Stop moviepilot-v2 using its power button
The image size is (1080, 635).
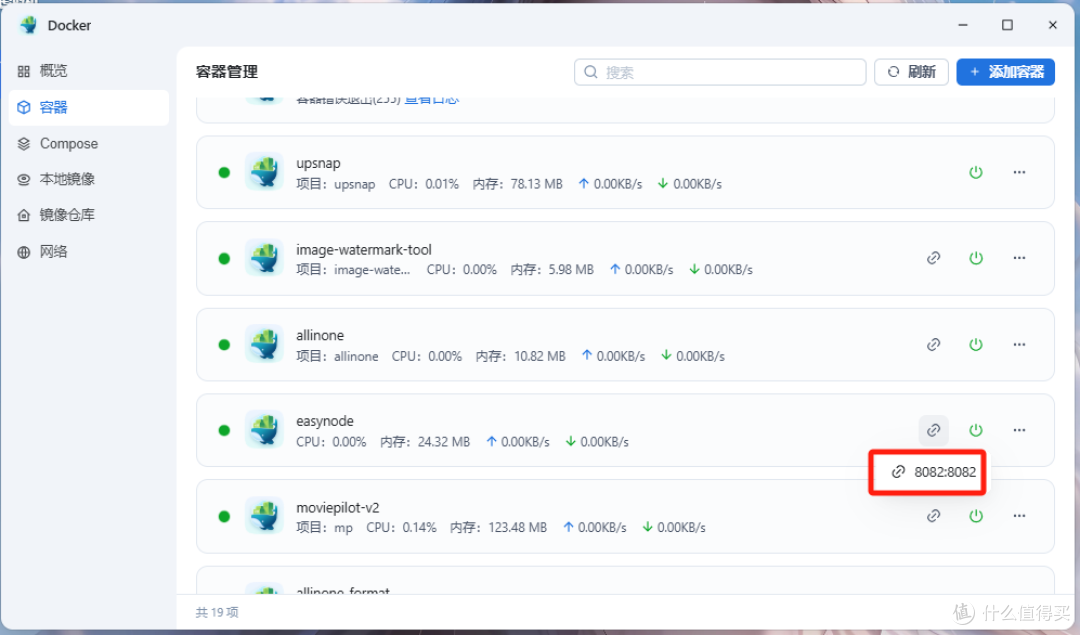pyautogui.click(x=976, y=516)
